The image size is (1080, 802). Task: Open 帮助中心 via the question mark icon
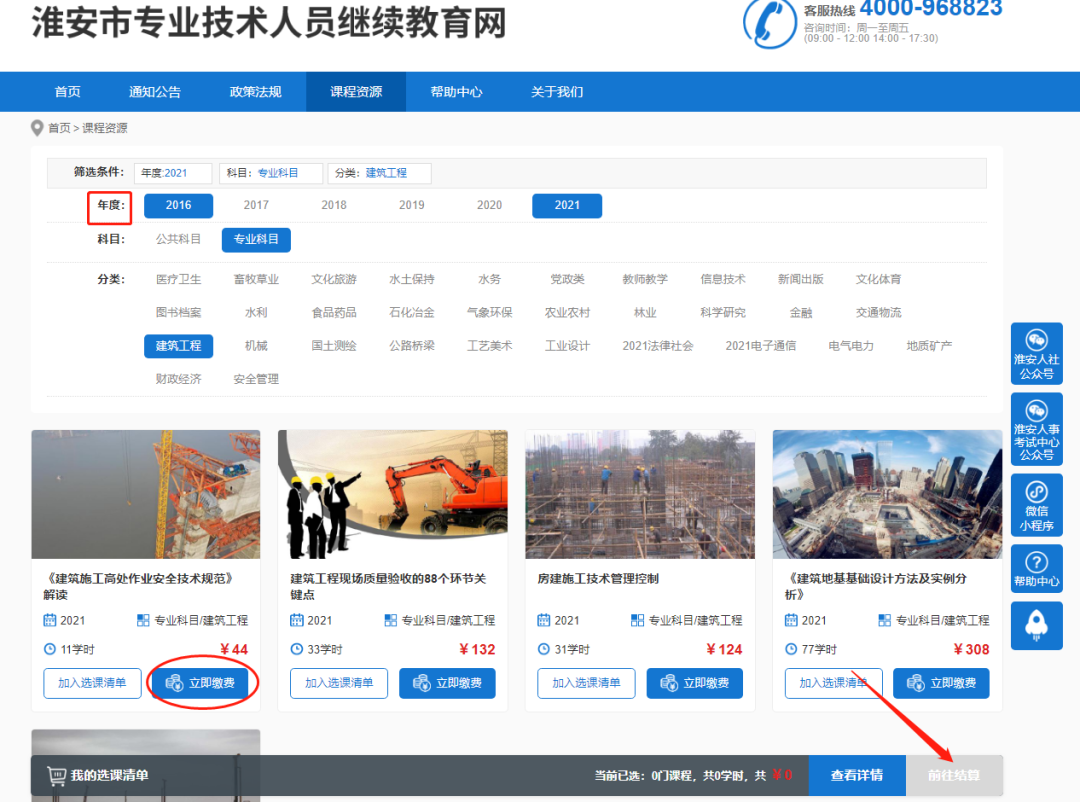(x=1037, y=566)
